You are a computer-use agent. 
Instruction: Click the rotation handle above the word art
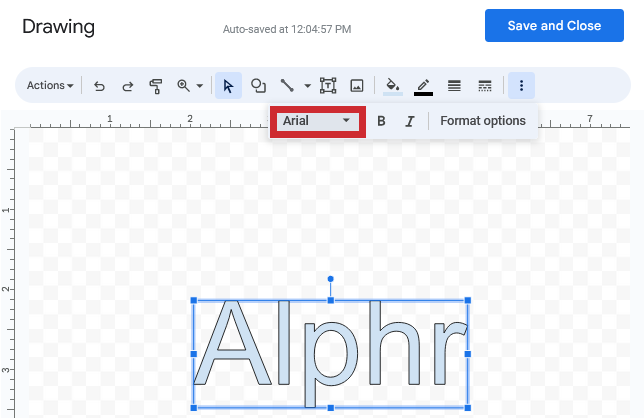pos(331,279)
